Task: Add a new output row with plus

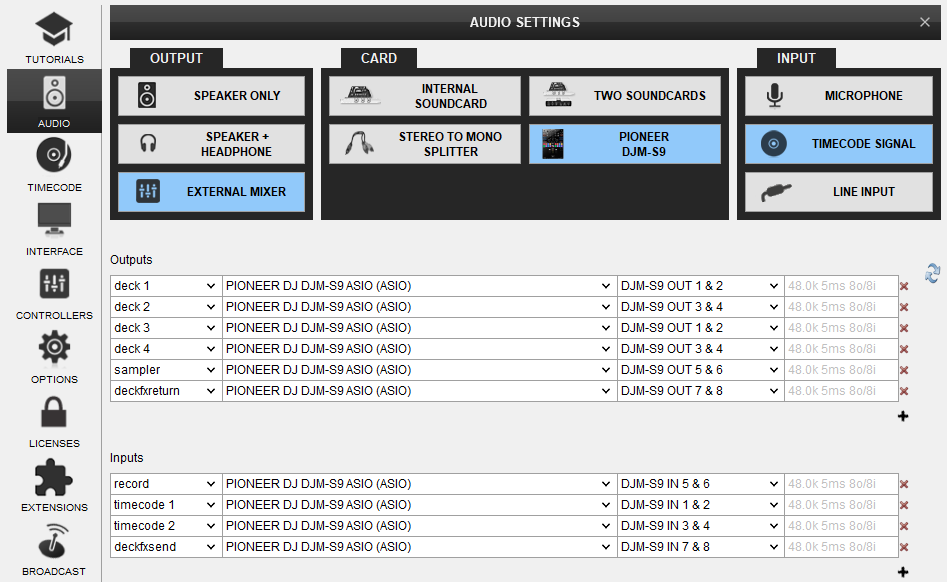Action: [x=903, y=416]
